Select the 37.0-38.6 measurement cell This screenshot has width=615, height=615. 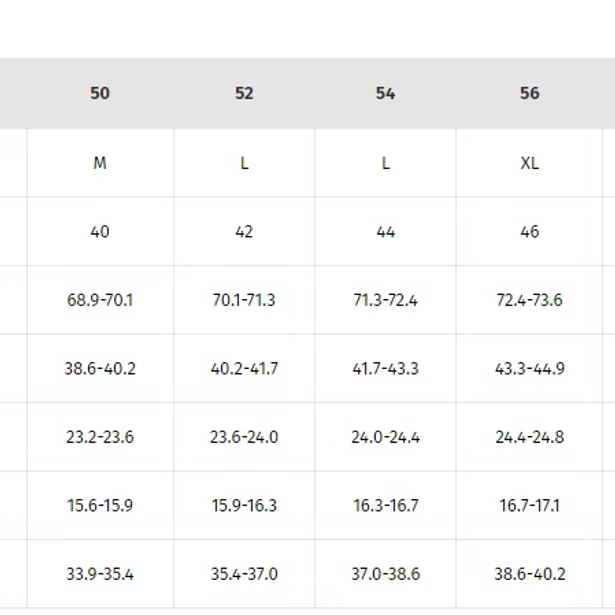click(385, 574)
